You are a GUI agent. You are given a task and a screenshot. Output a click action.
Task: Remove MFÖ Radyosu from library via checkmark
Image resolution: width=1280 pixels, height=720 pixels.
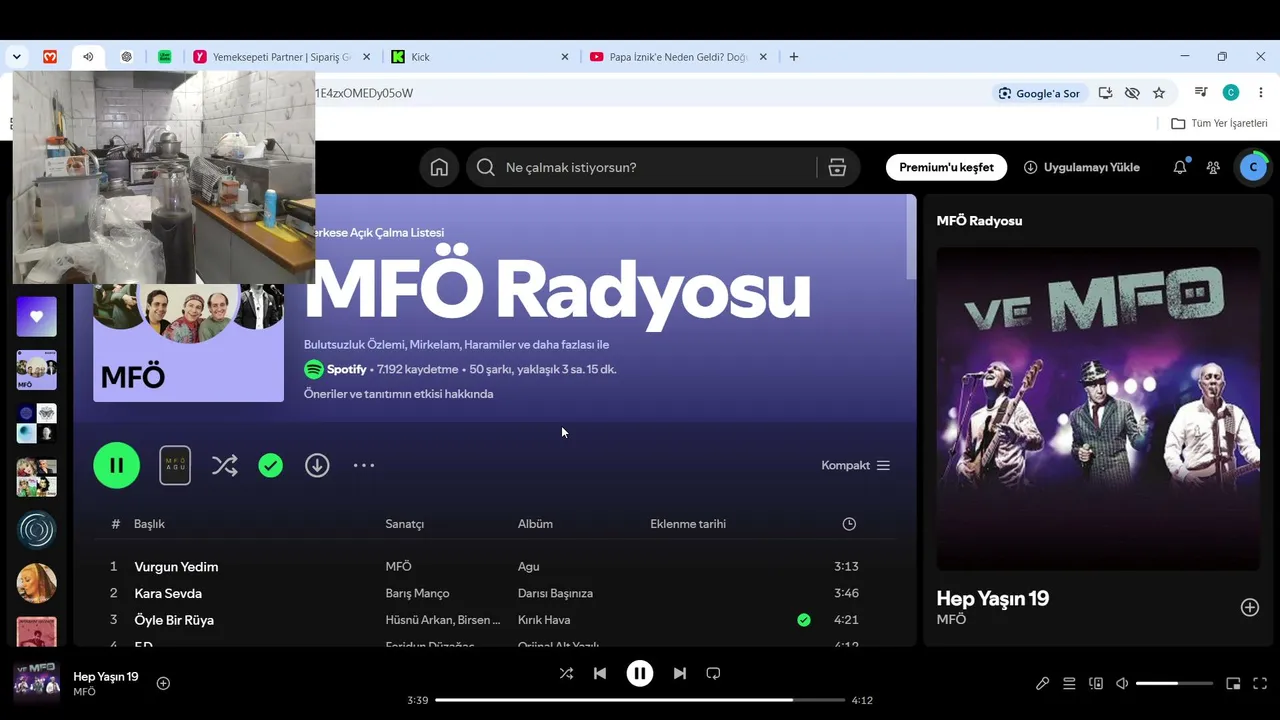(x=271, y=465)
